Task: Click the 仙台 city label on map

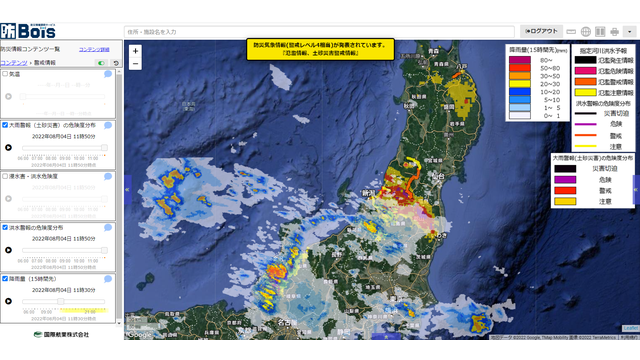Action: [438, 176]
